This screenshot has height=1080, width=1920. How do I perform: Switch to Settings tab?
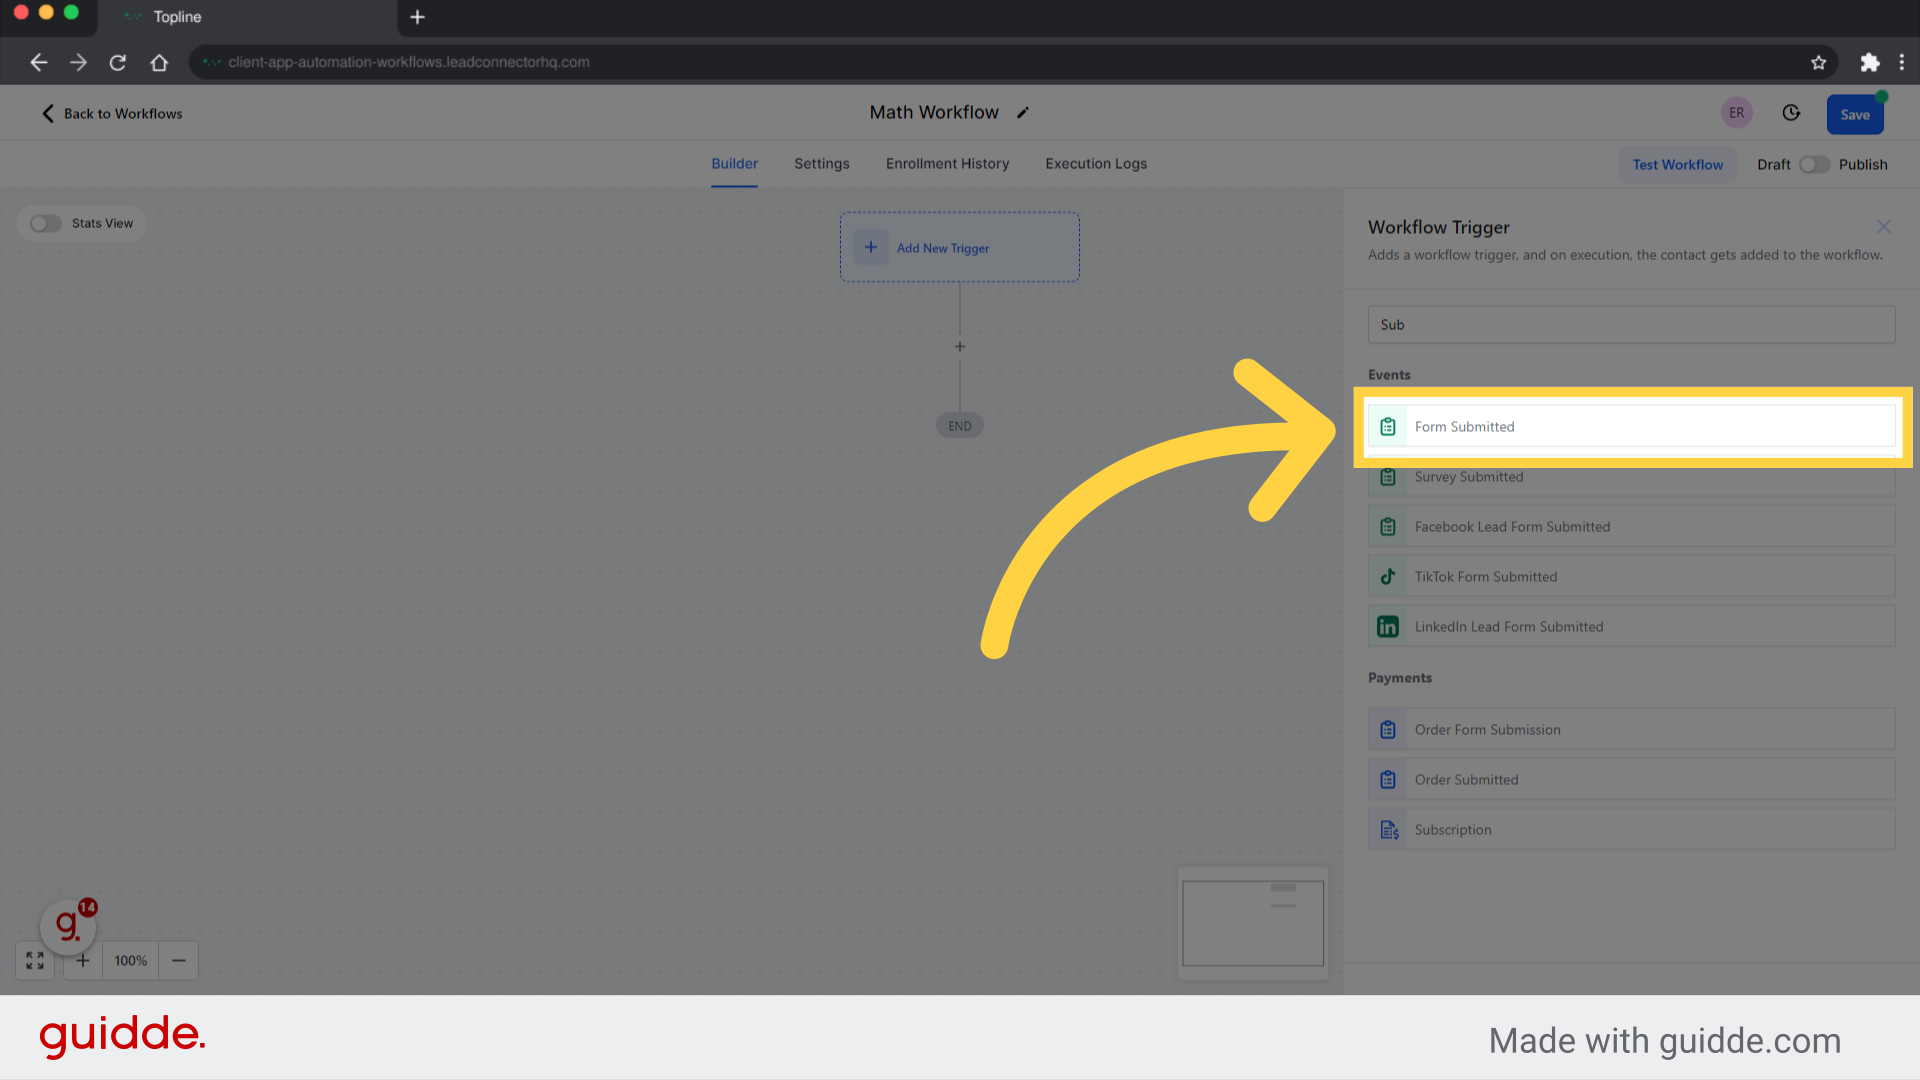(x=822, y=164)
